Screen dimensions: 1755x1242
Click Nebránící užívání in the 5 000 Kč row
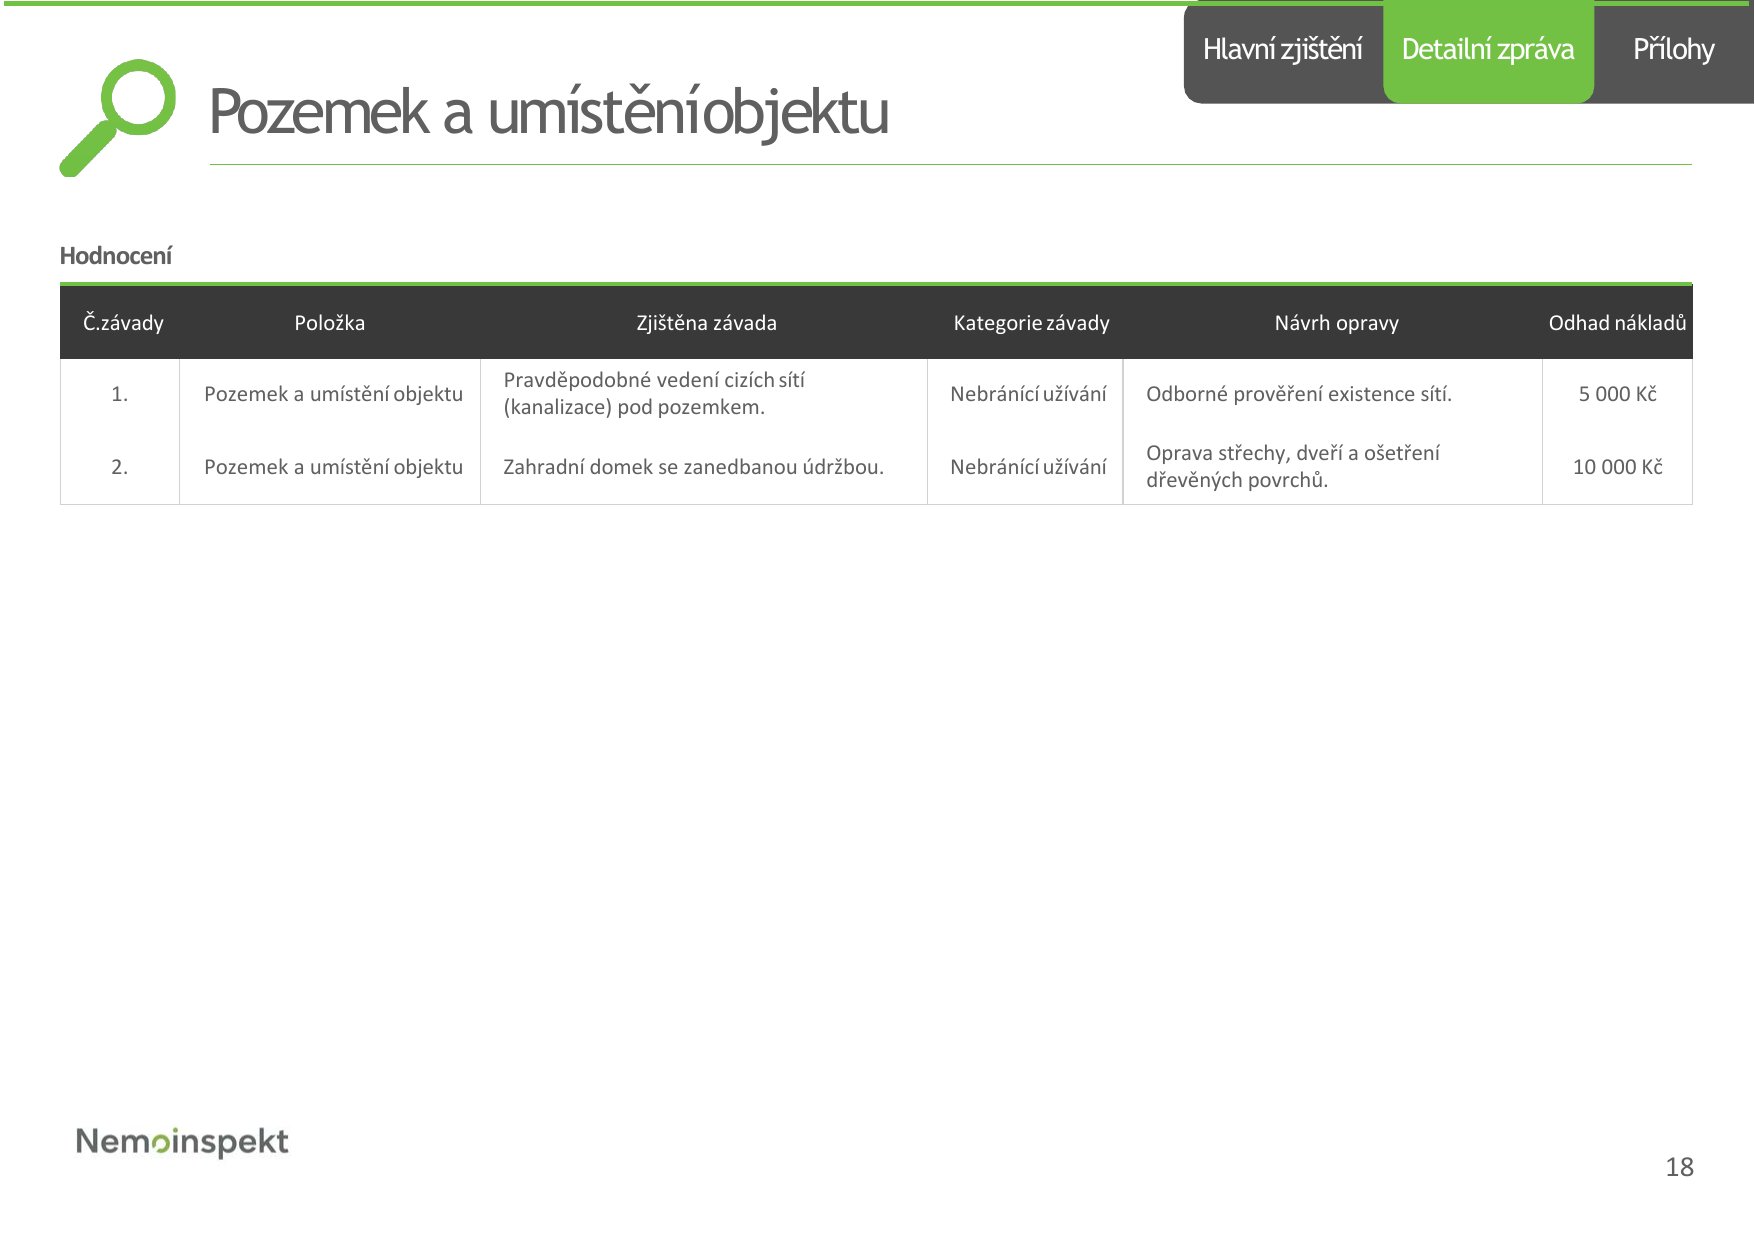1028,394
